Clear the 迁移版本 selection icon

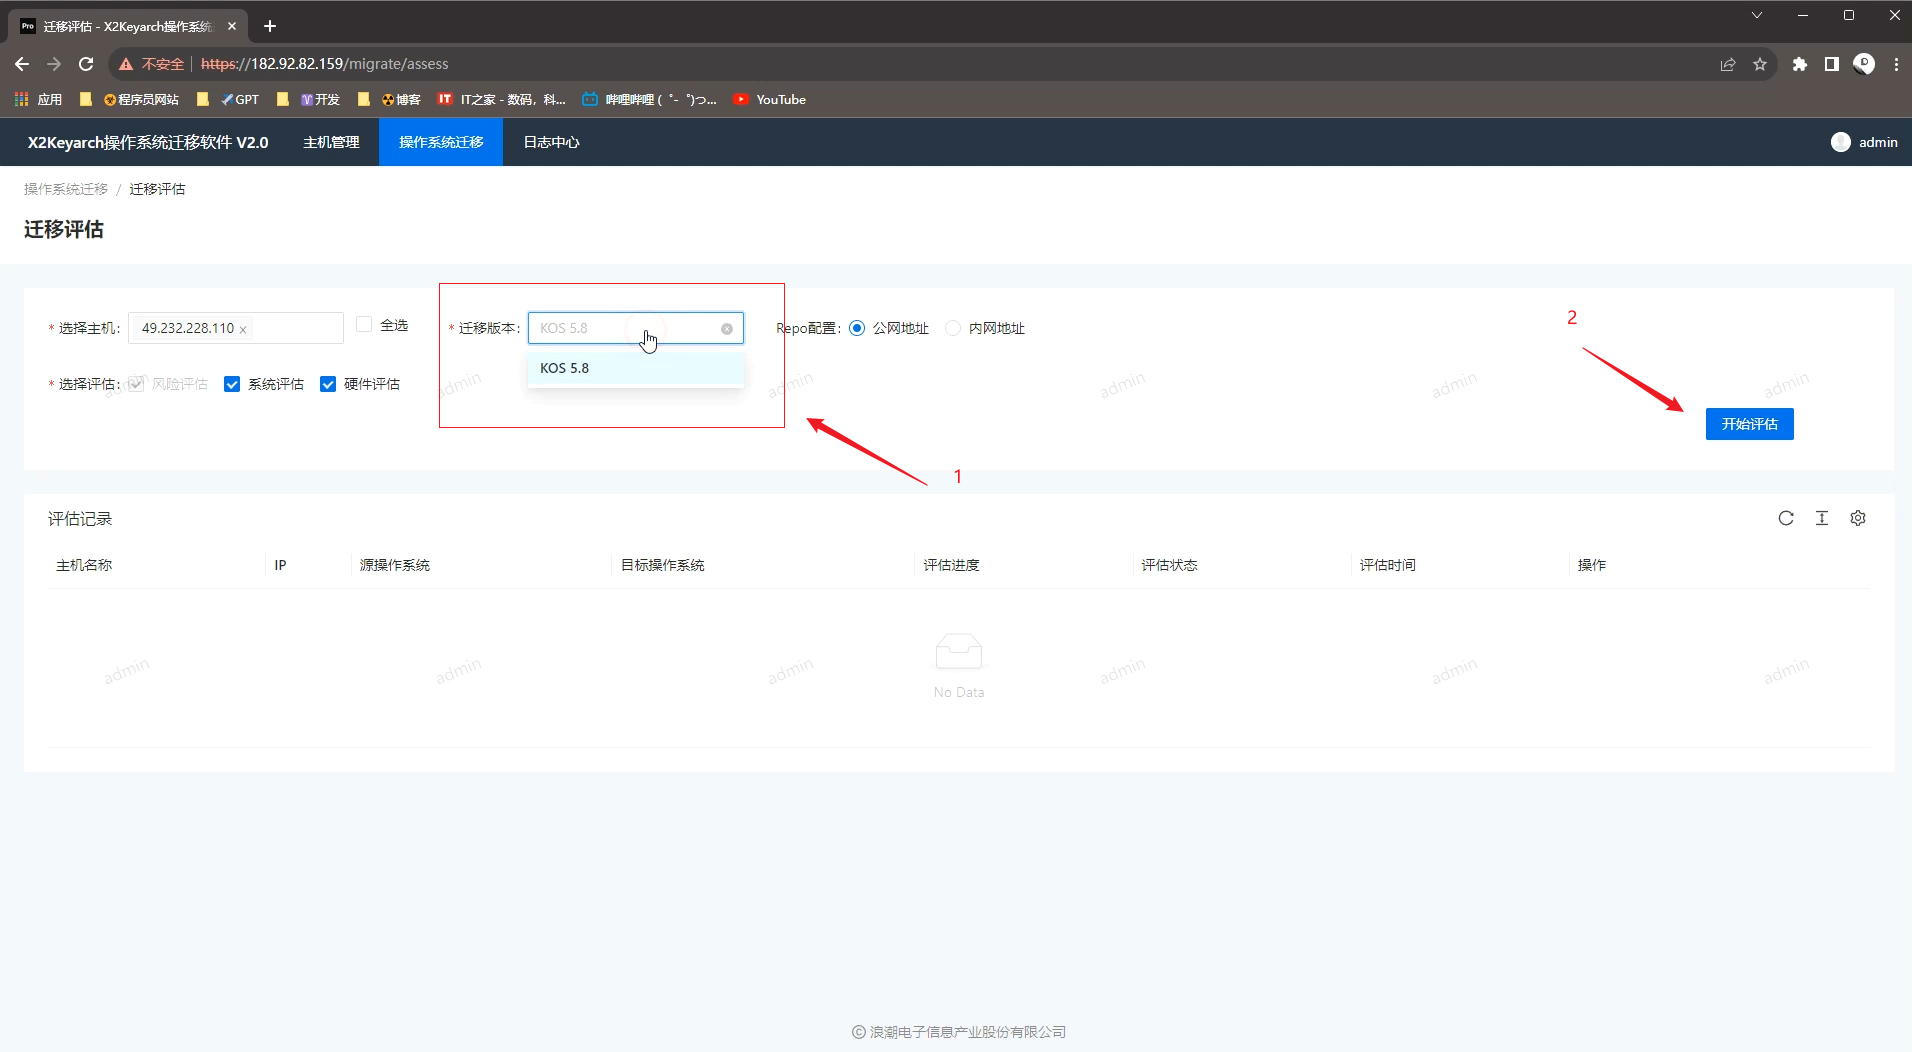(x=727, y=329)
